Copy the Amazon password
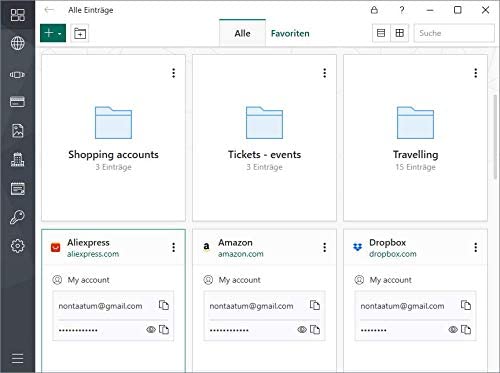Image resolution: width=500 pixels, height=373 pixels. pyautogui.click(x=315, y=330)
